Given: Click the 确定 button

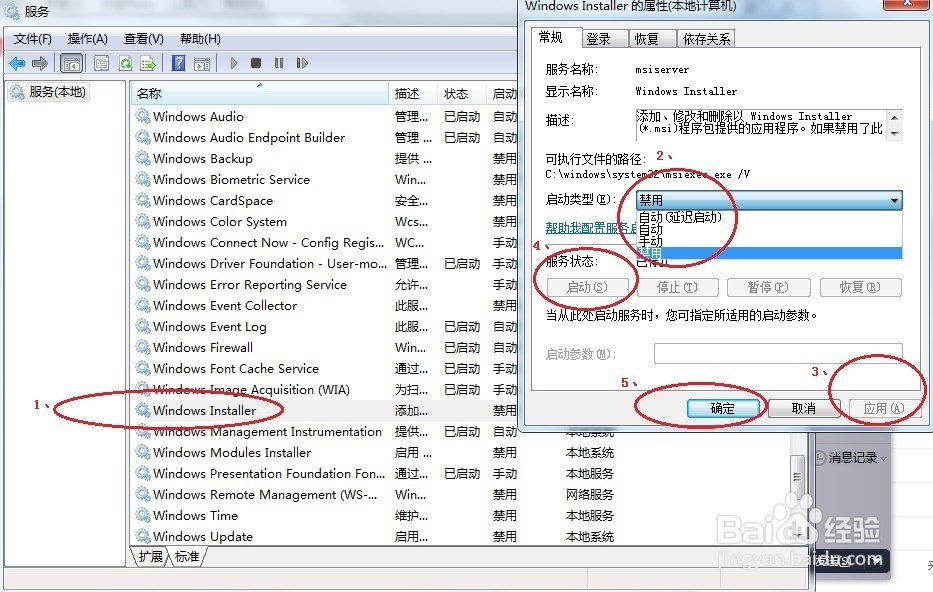Looking at the screenshot, I should [723, 408].
